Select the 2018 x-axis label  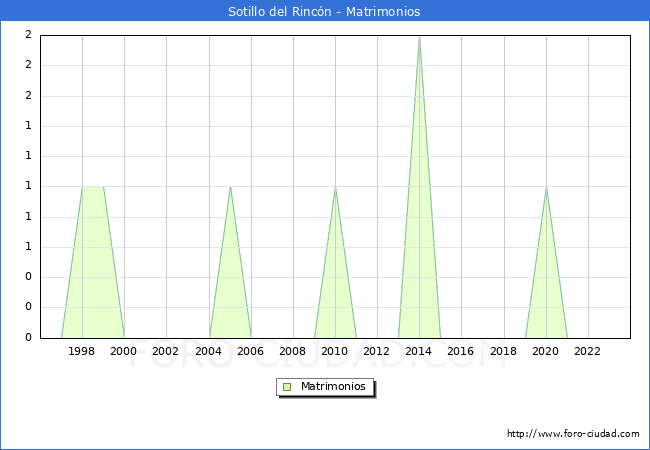(503, 351)
